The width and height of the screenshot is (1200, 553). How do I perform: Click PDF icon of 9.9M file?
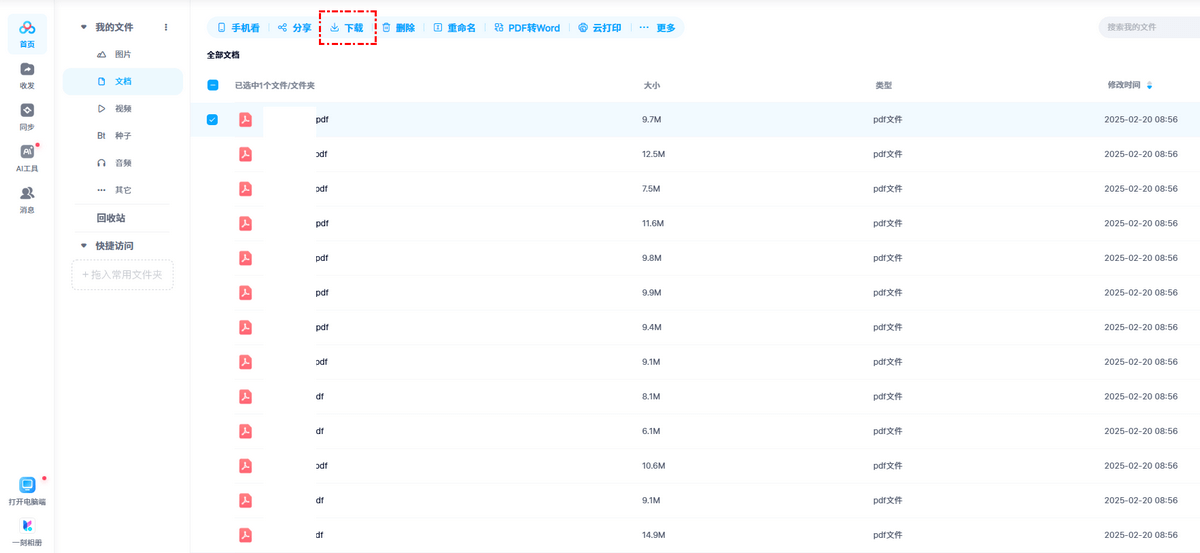pos(245,293)
